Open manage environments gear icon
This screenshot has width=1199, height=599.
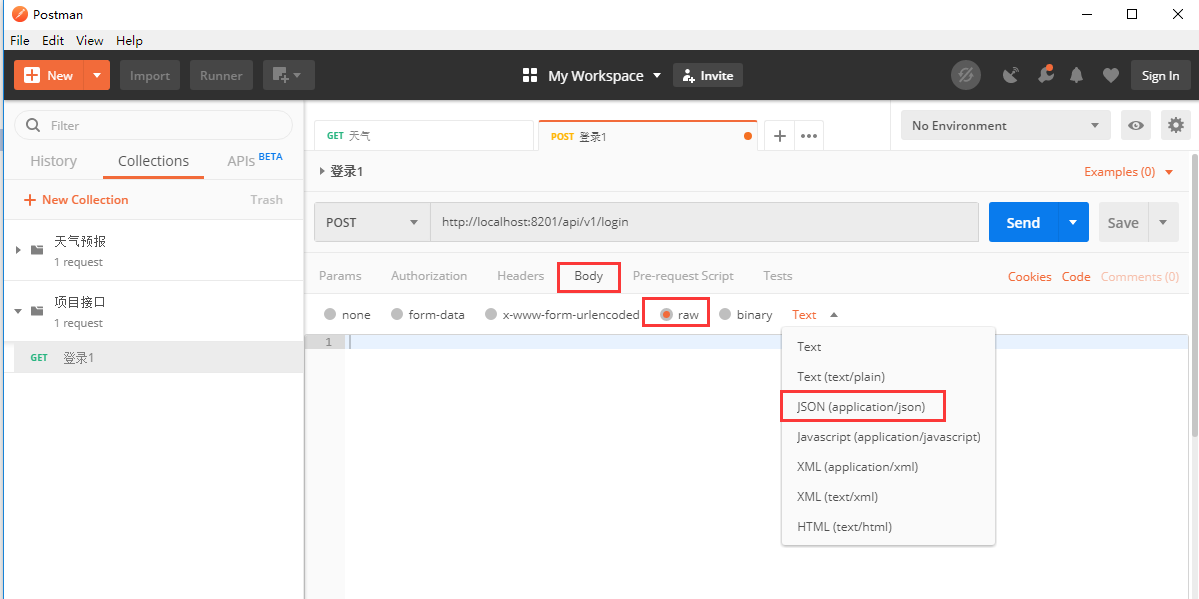[1175, 125]
